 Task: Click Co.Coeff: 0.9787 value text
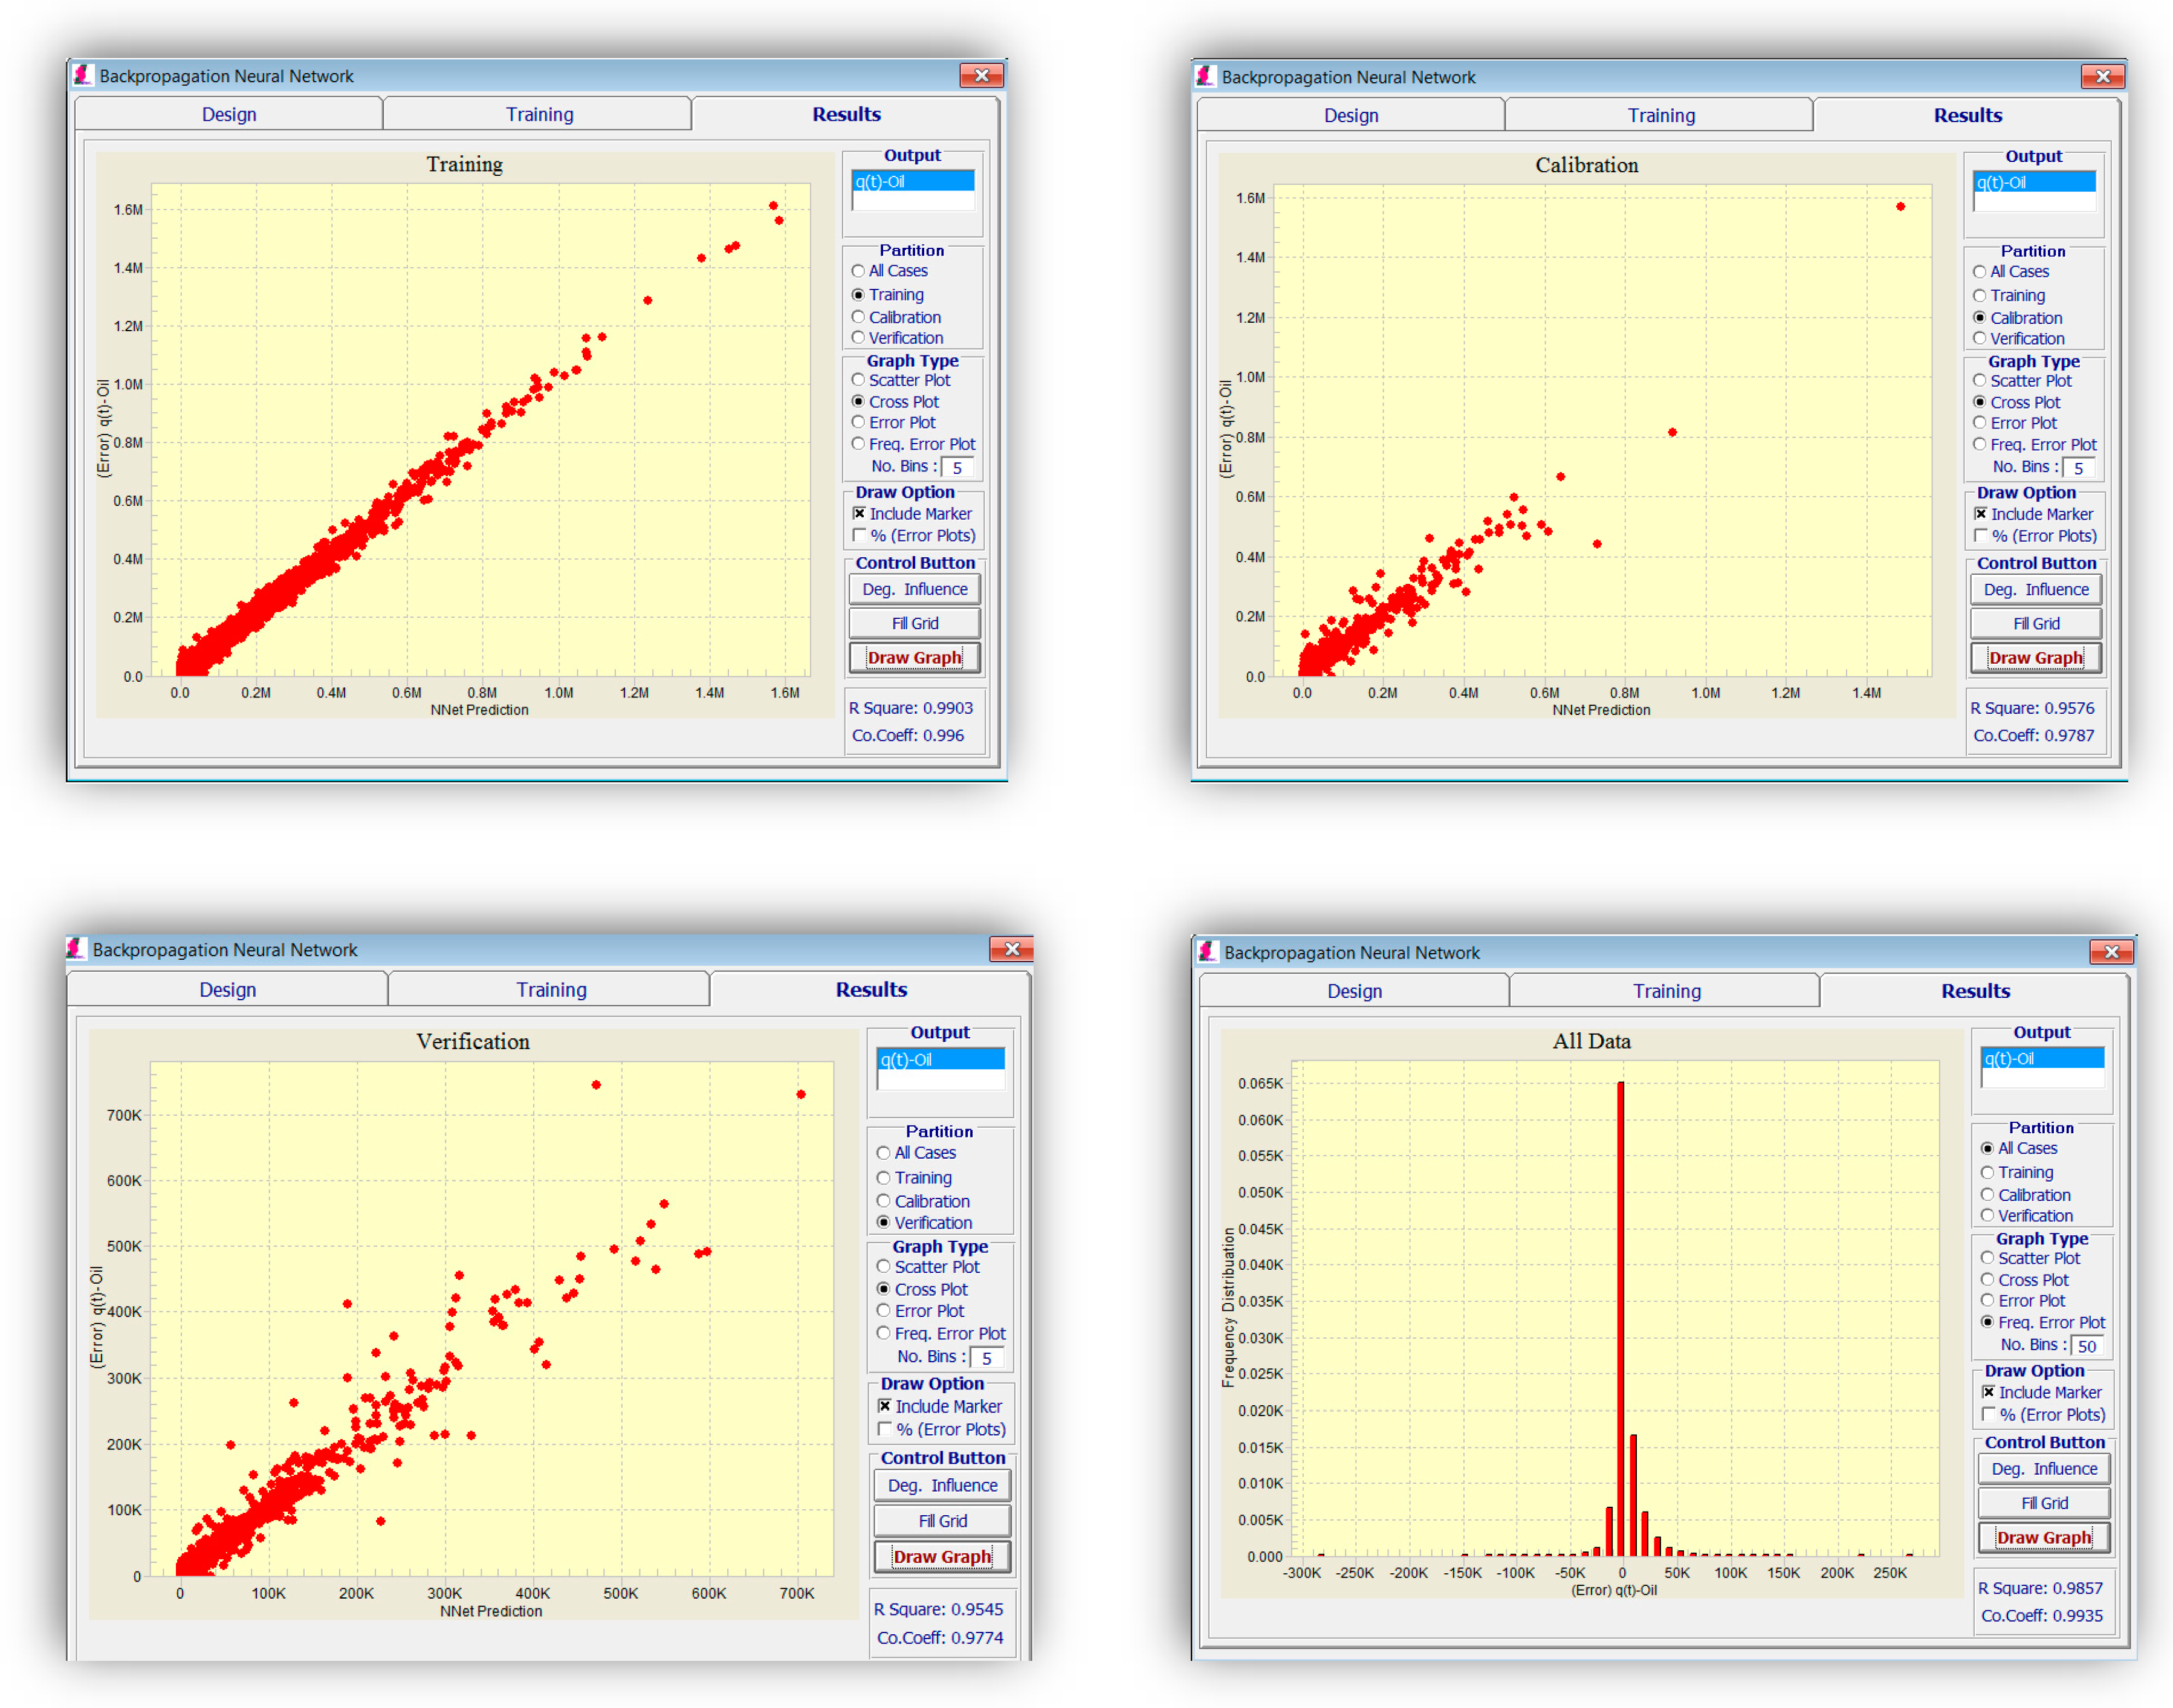2033,735
